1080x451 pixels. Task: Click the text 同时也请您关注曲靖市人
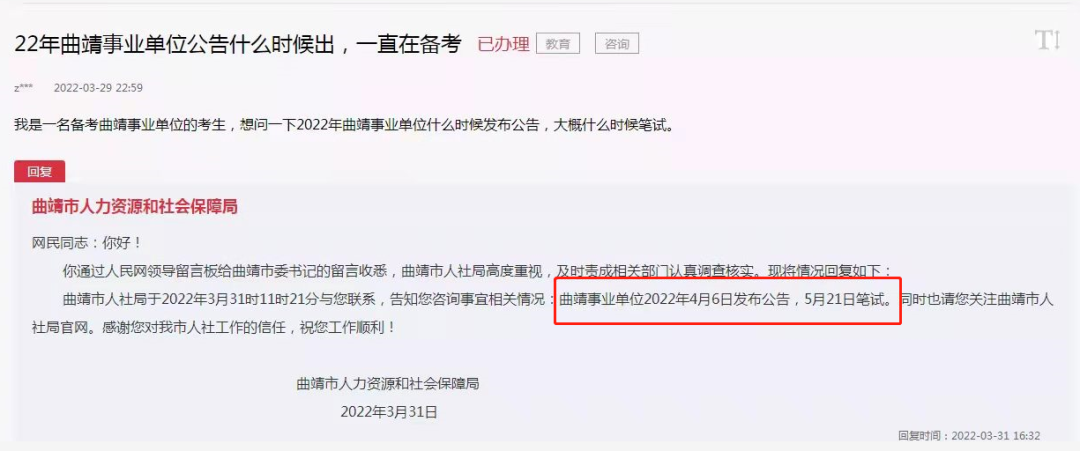976,300
